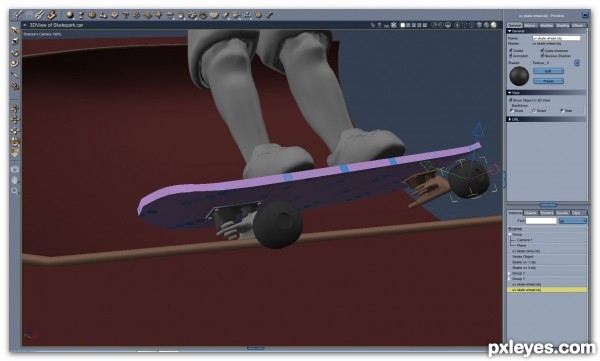Open the Director's Camera view dropdown
600x361 pixels.
click(x=42, y=34)
